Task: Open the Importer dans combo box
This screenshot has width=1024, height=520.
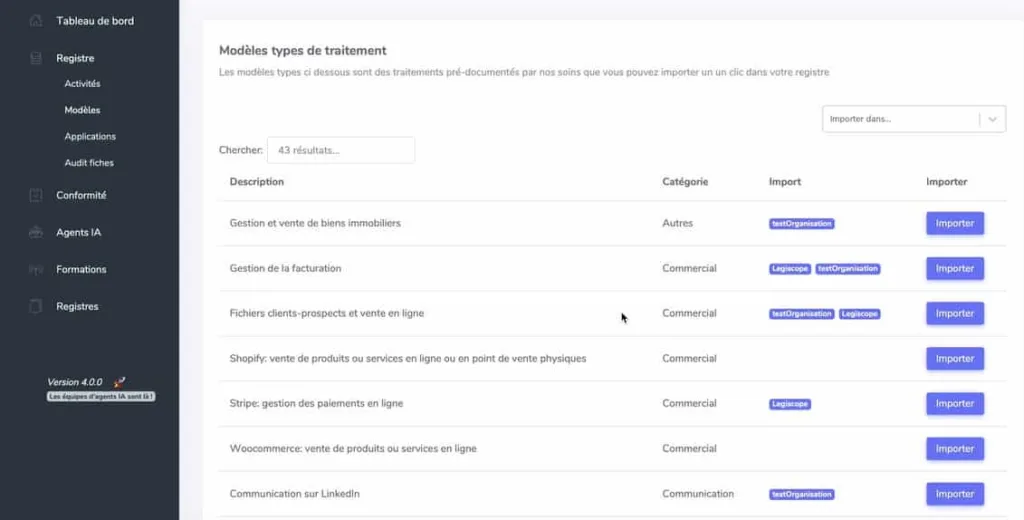Action: pos(900,119)
